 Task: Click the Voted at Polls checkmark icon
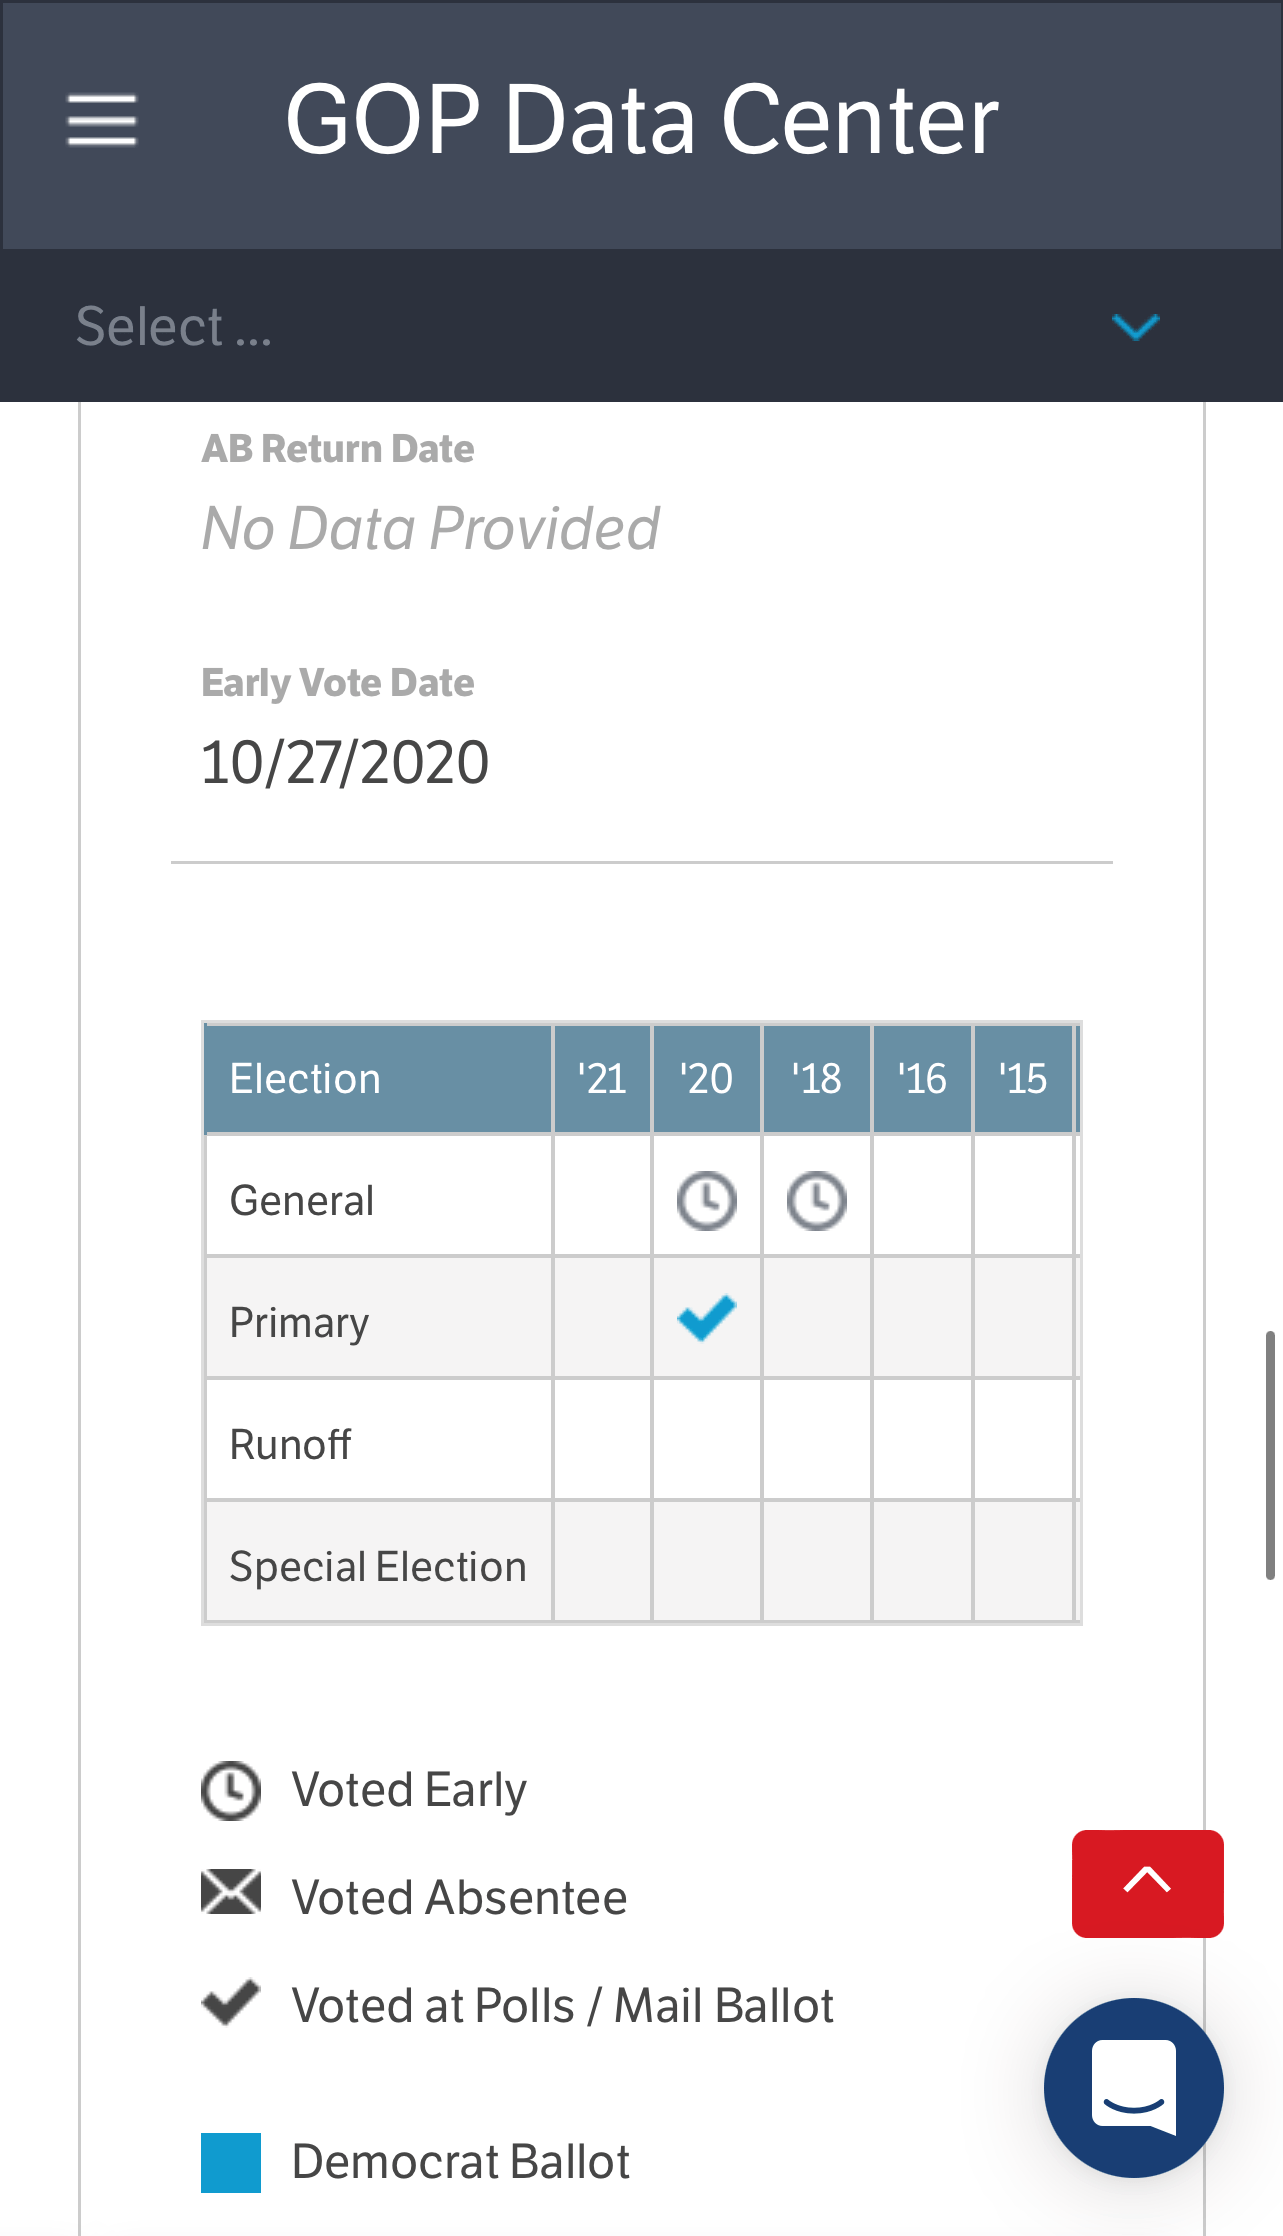tap(231, 2002)
